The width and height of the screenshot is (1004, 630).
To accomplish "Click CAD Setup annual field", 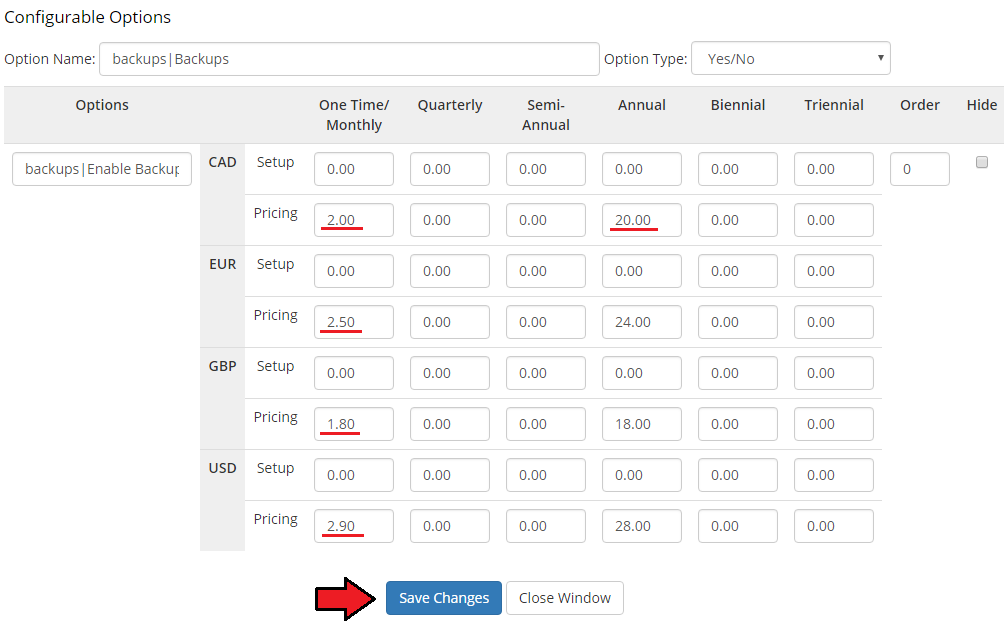I will [x=642, y=169].
